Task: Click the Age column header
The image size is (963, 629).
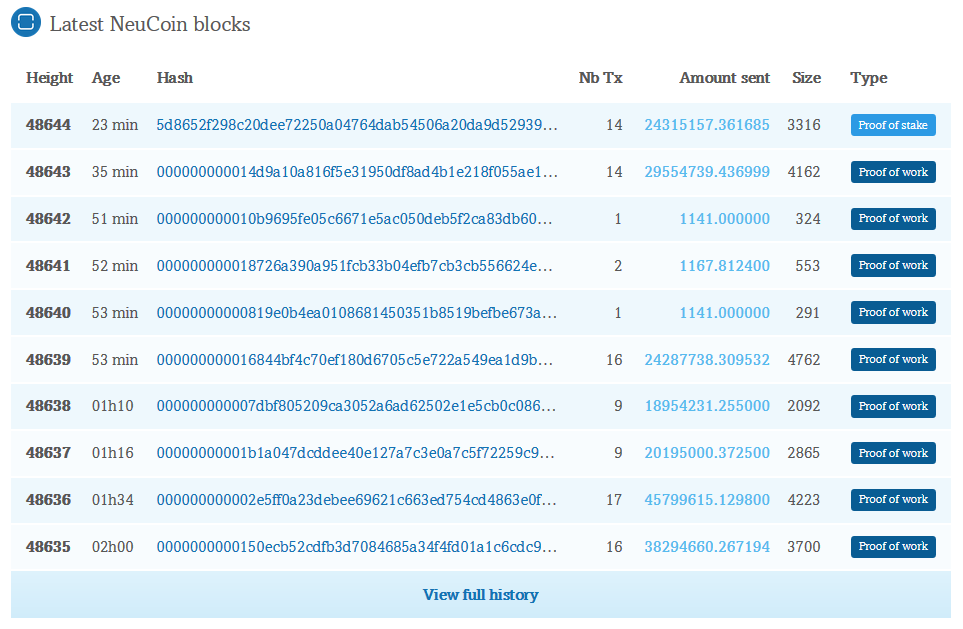Action: [x=106, y=78]
